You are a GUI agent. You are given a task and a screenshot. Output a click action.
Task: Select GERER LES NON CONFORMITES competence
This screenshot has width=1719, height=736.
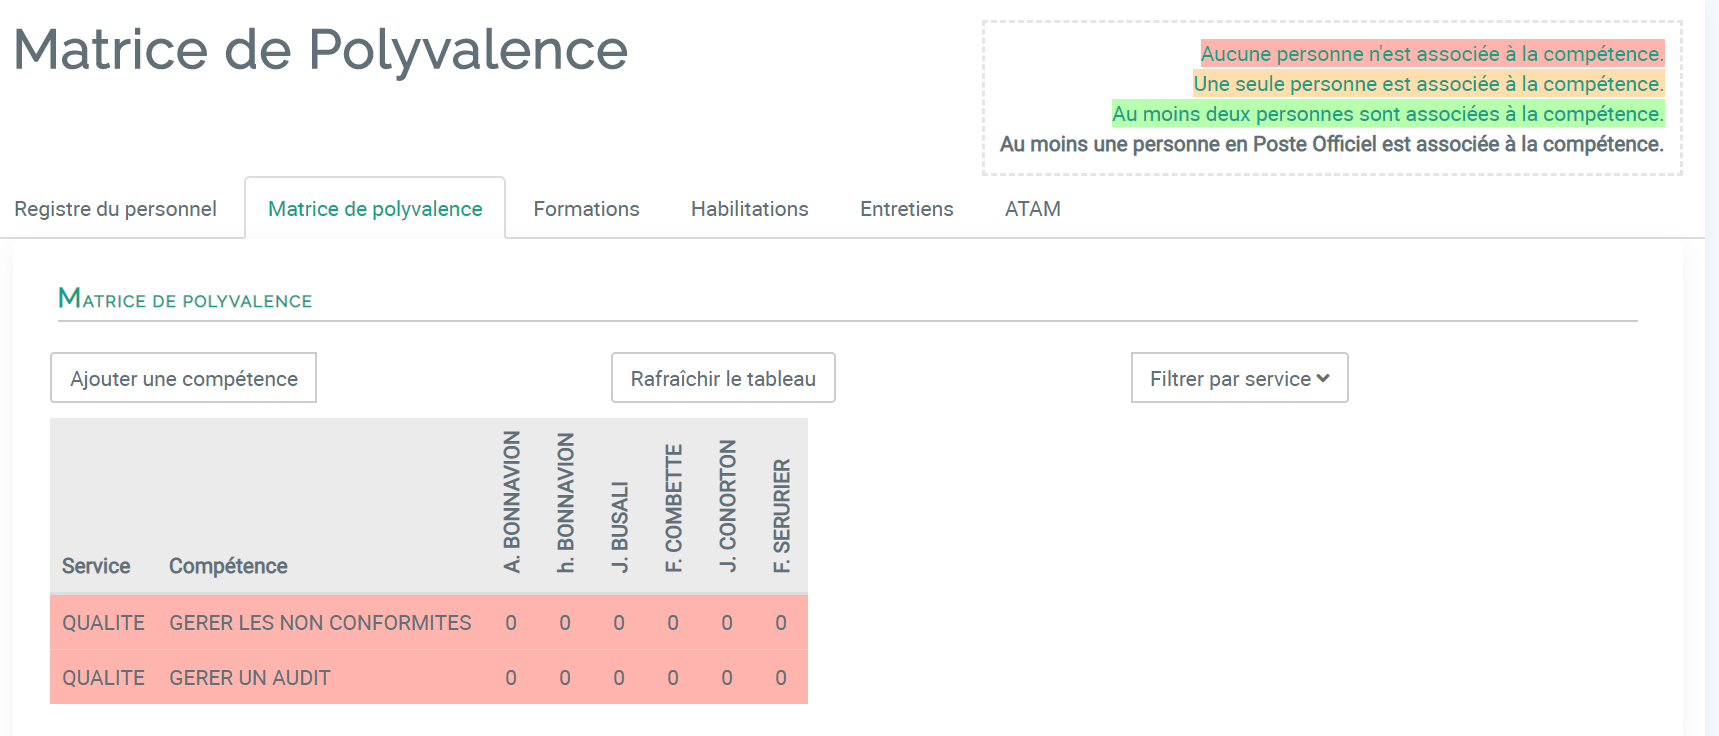[x=320, y=623]
